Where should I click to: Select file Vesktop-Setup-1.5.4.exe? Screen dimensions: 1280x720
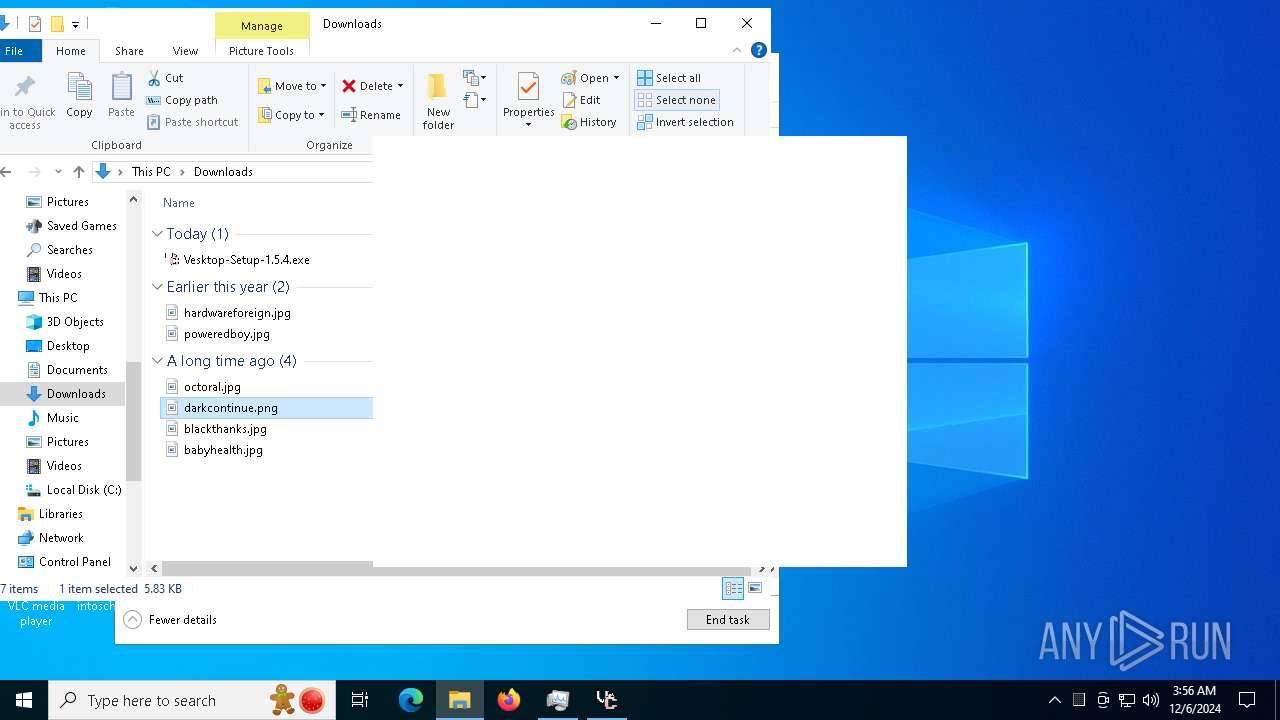coord(246,260)
